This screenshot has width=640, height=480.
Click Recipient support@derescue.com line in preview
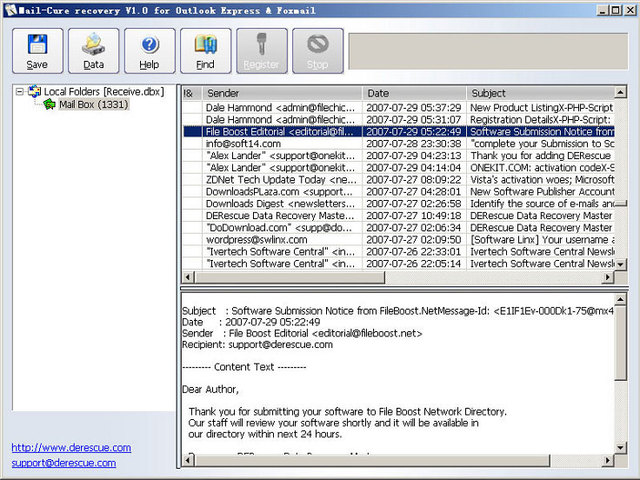click(x=257, y=345)
